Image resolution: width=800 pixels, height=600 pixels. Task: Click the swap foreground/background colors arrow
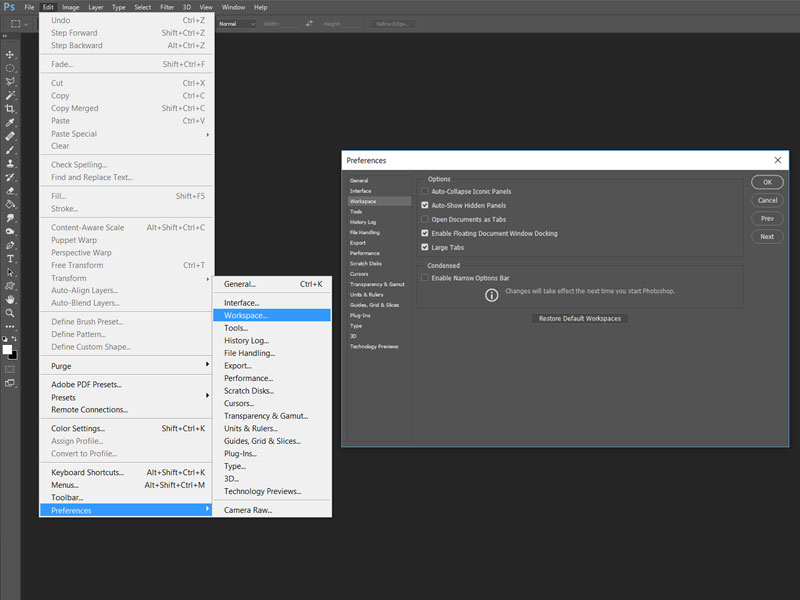click(14, 338)
